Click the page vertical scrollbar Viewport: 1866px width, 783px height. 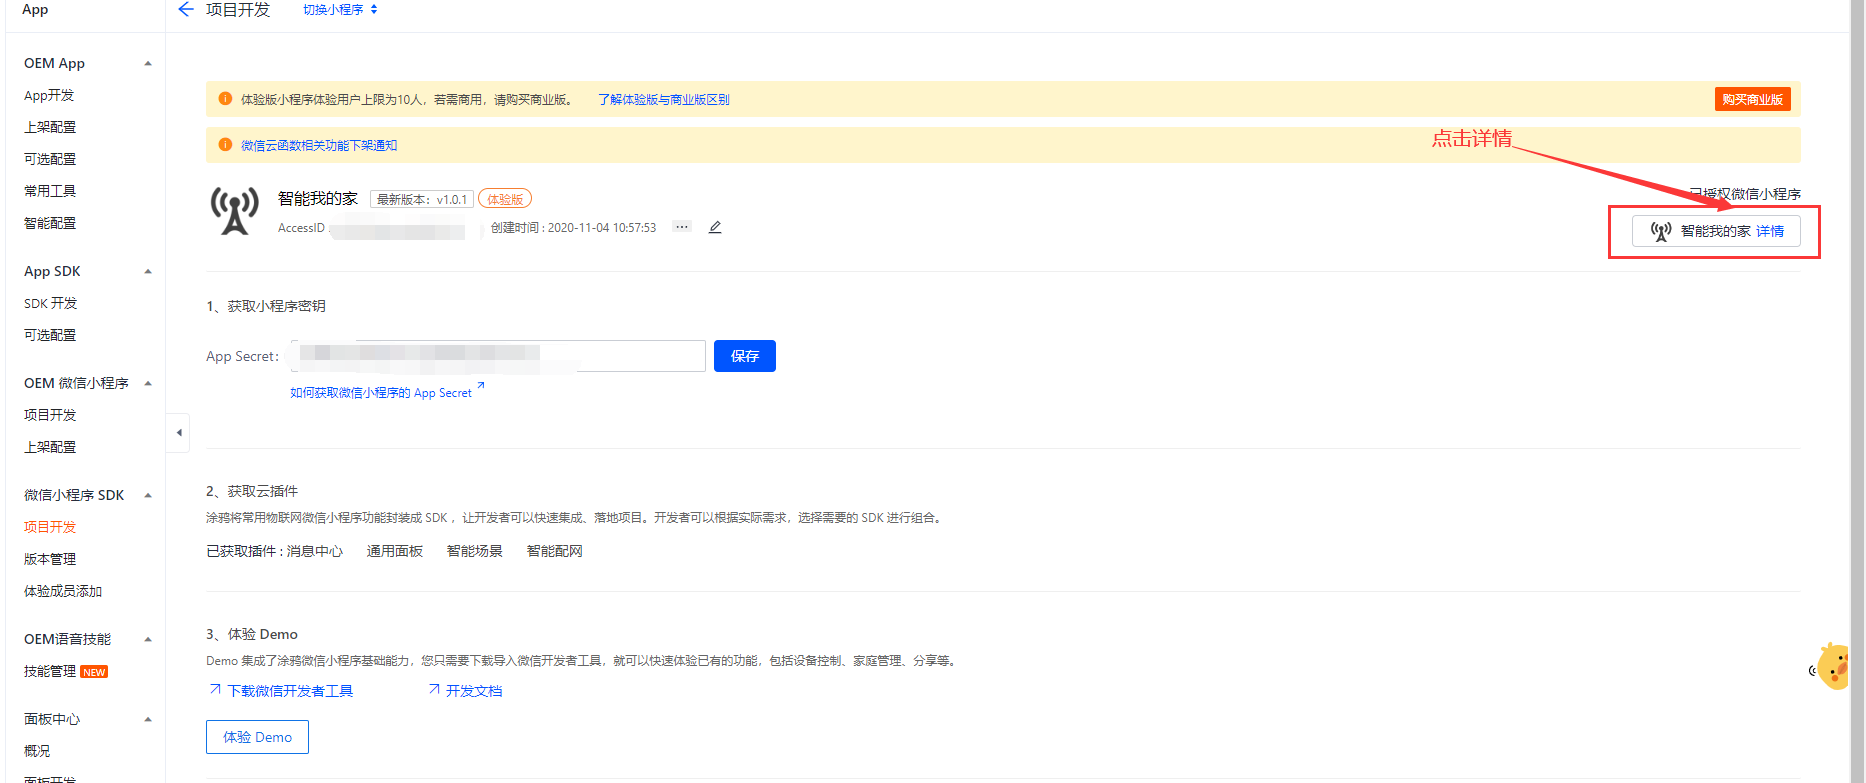click(x=1858, y=390)
